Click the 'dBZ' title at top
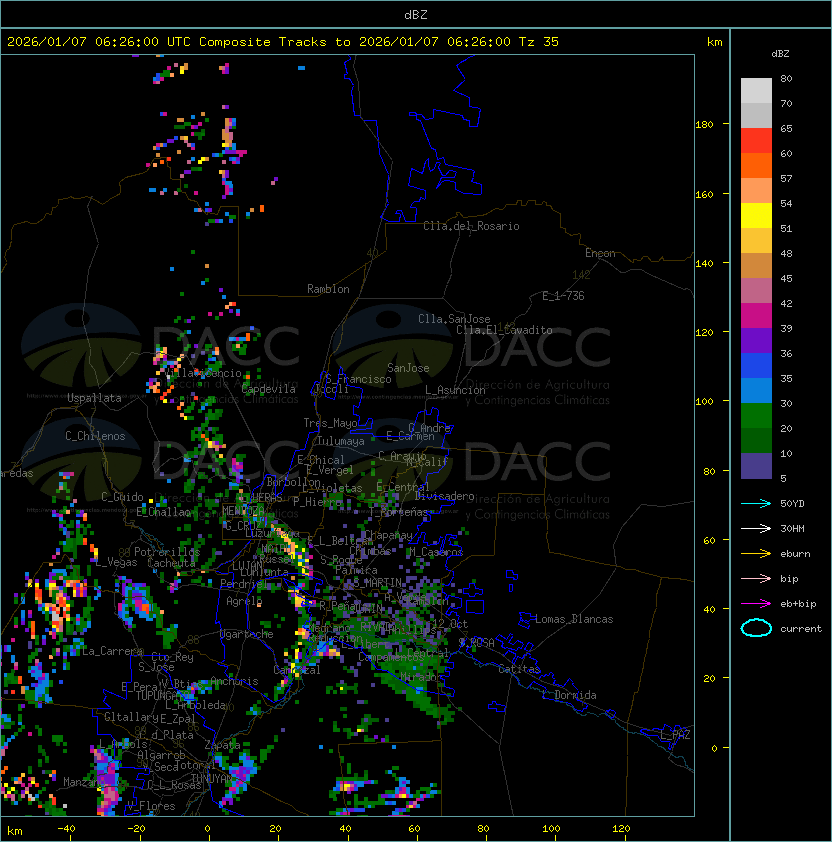The height and width of the screenshot is (842, 832). pos(416,15)
